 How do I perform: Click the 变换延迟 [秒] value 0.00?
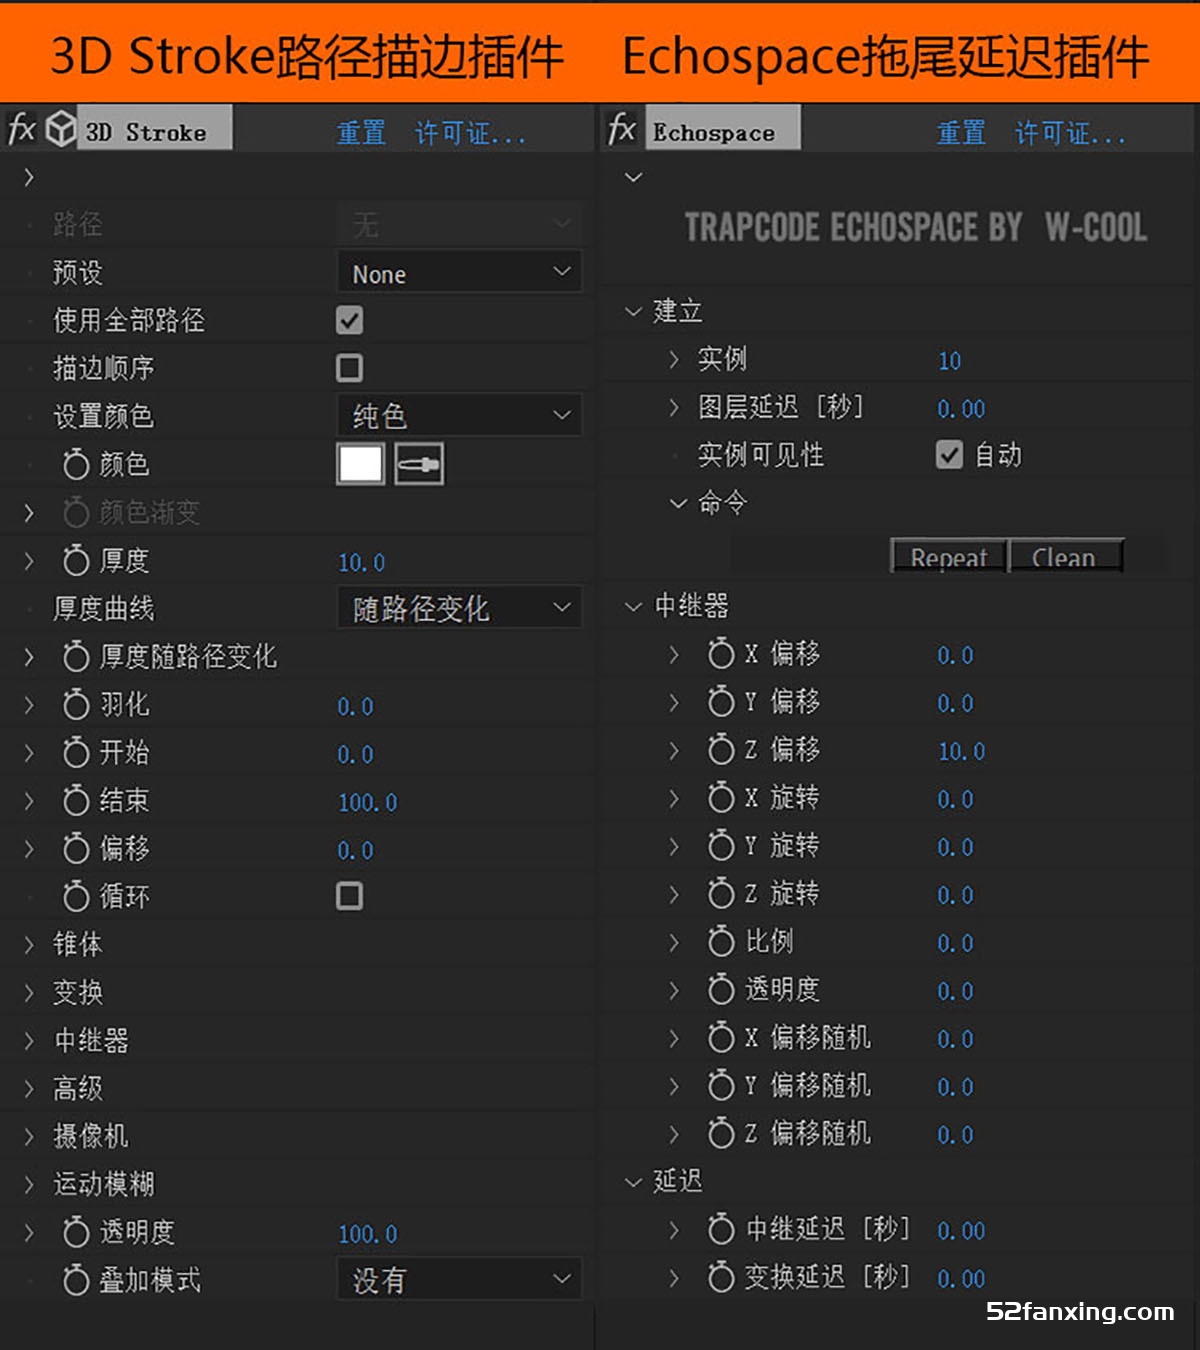pyautogui.click(x=961, y=1278)
